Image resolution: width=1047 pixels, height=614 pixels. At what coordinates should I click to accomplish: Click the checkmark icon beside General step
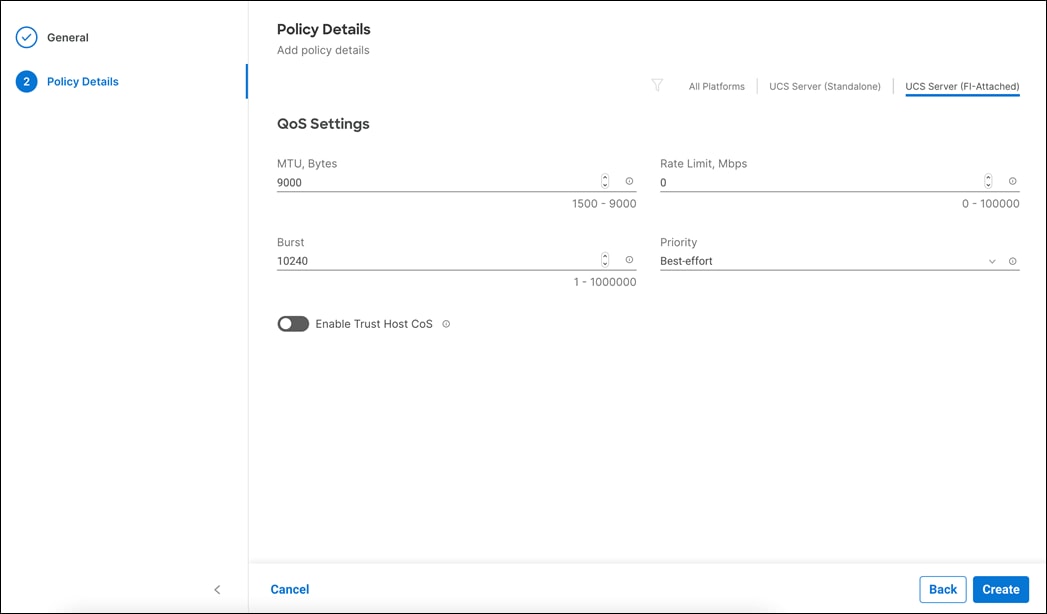coord(26,36)
